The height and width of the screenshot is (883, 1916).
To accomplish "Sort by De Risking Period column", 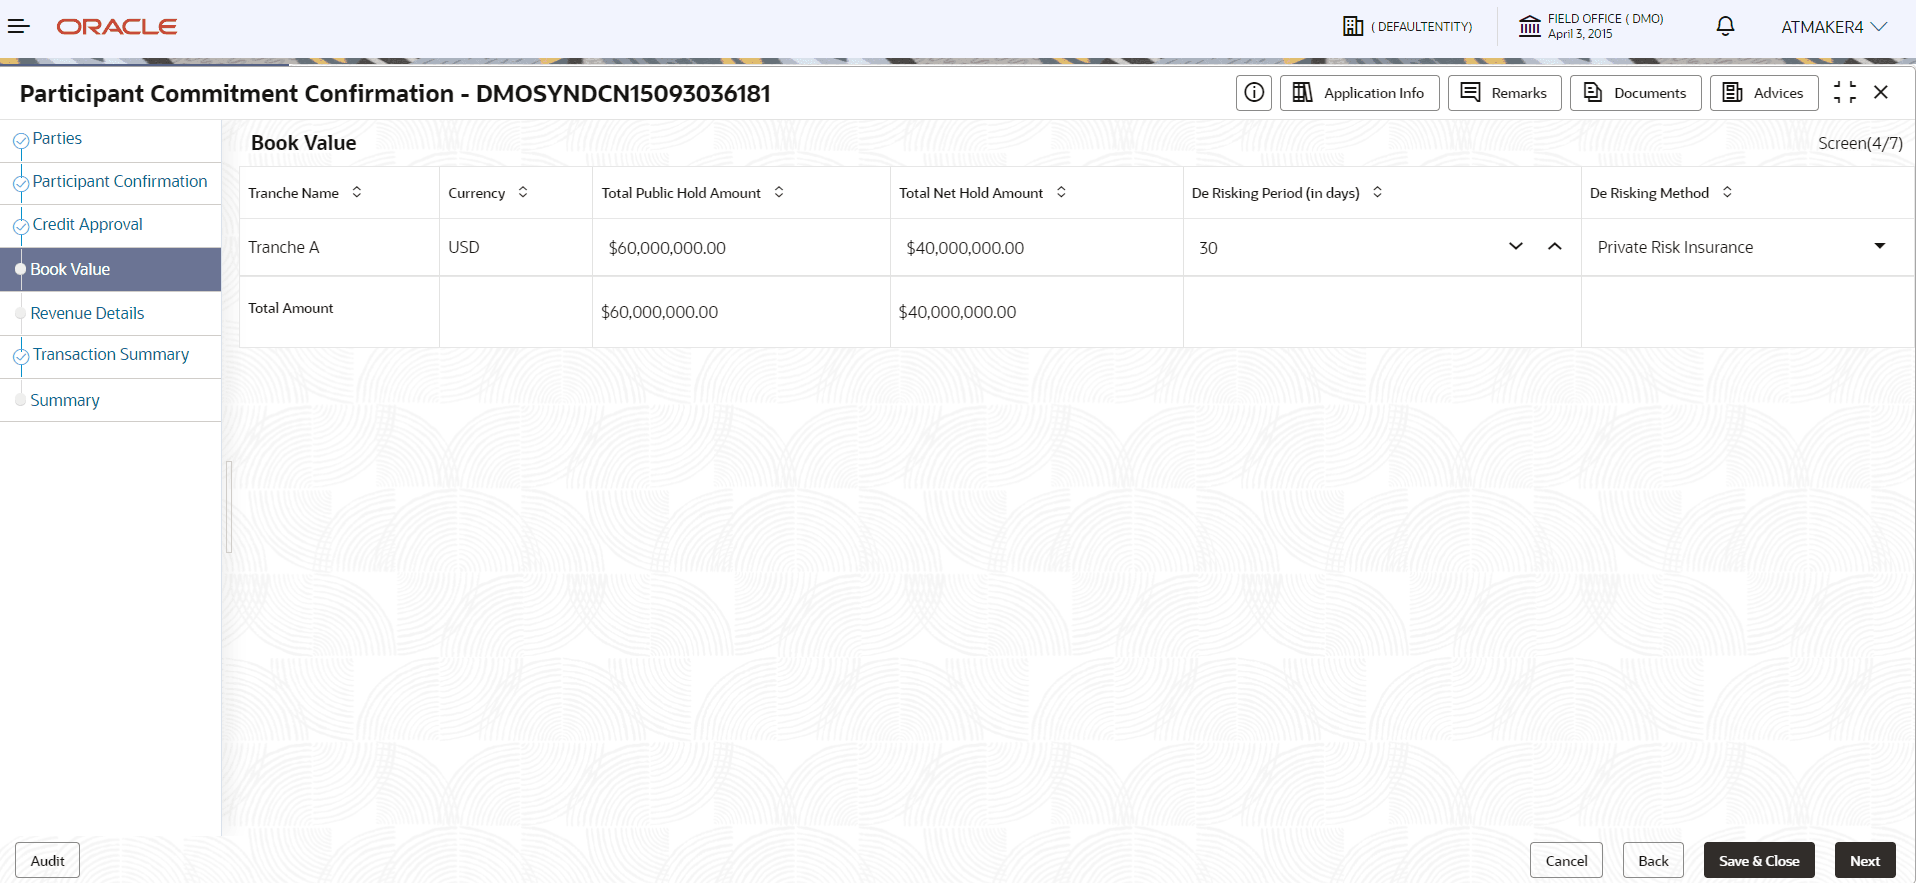I will [1377, 192].
